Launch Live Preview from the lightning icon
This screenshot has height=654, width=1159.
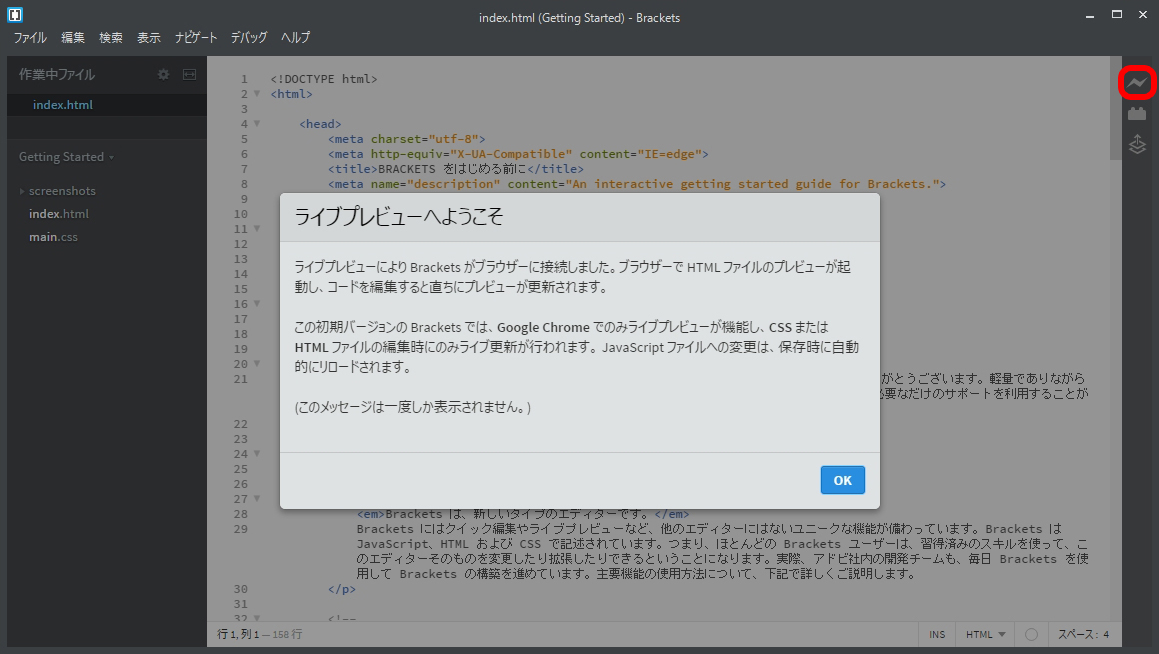point(1137,83)
